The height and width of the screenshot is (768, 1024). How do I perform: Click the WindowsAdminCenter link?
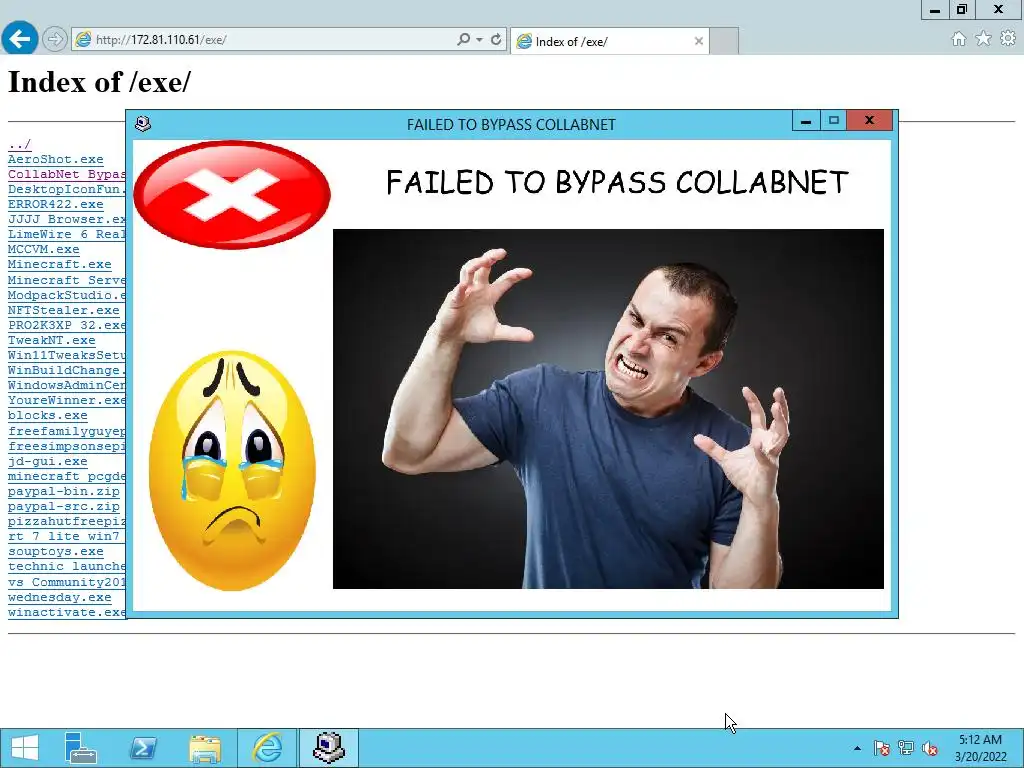click(x=67, y=385)
